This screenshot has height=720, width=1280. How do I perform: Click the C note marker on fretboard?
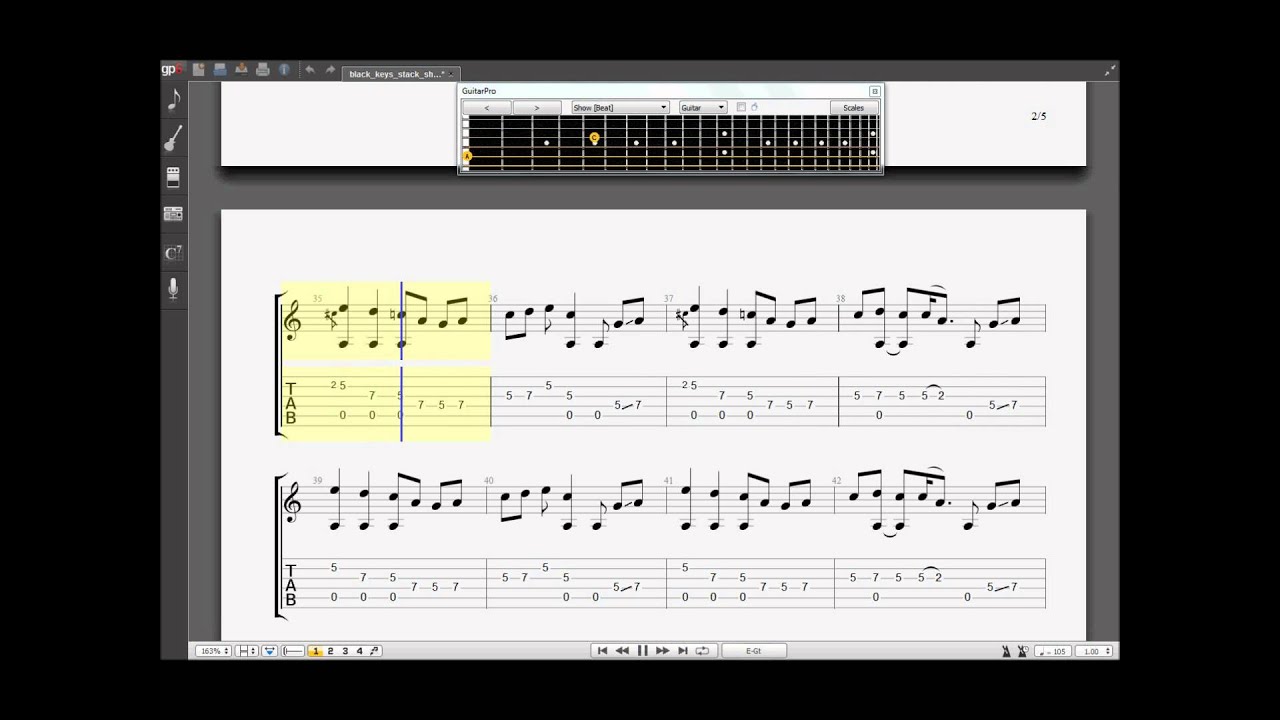click(594, 138)
